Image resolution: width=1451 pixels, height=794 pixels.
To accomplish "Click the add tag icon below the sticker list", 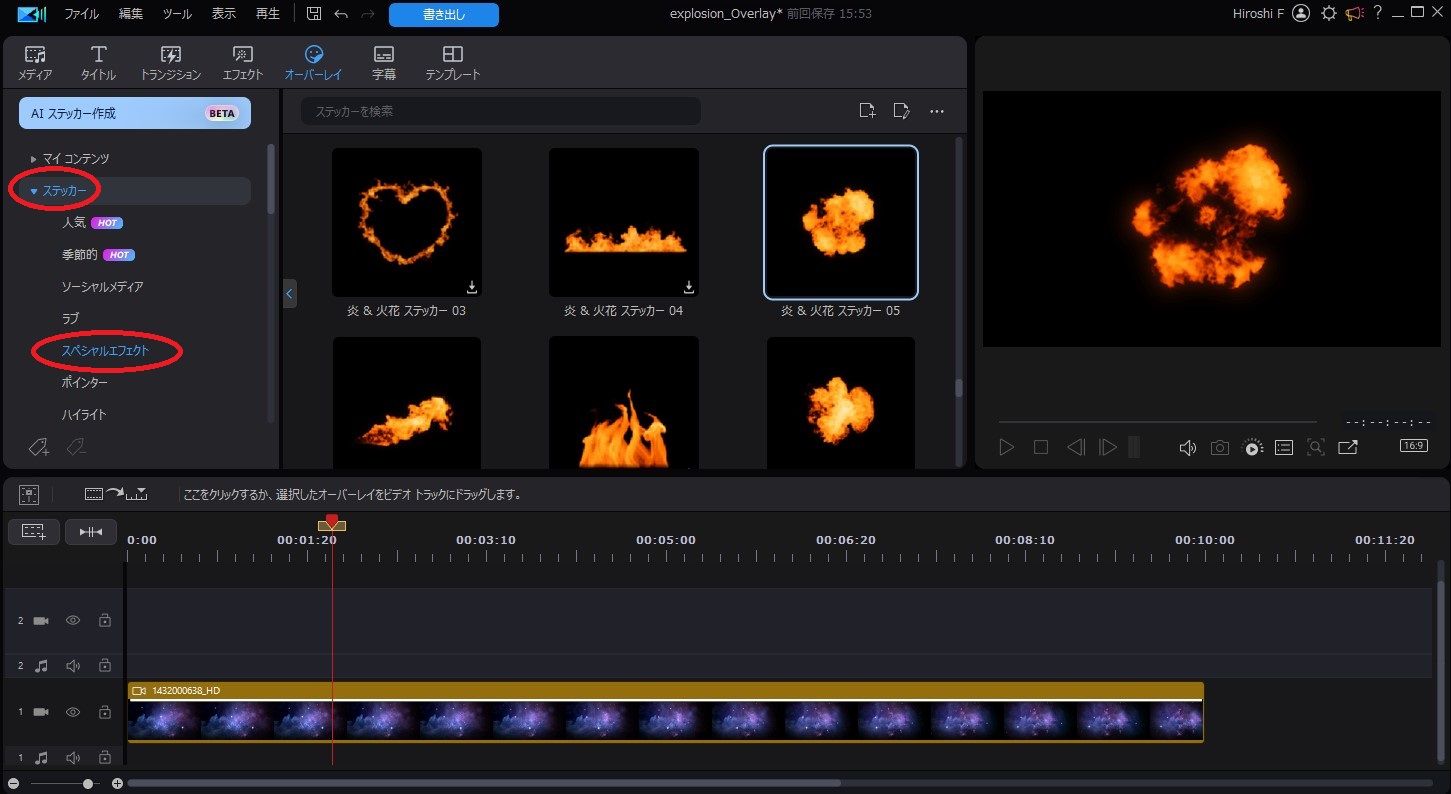I will (38, 447).
